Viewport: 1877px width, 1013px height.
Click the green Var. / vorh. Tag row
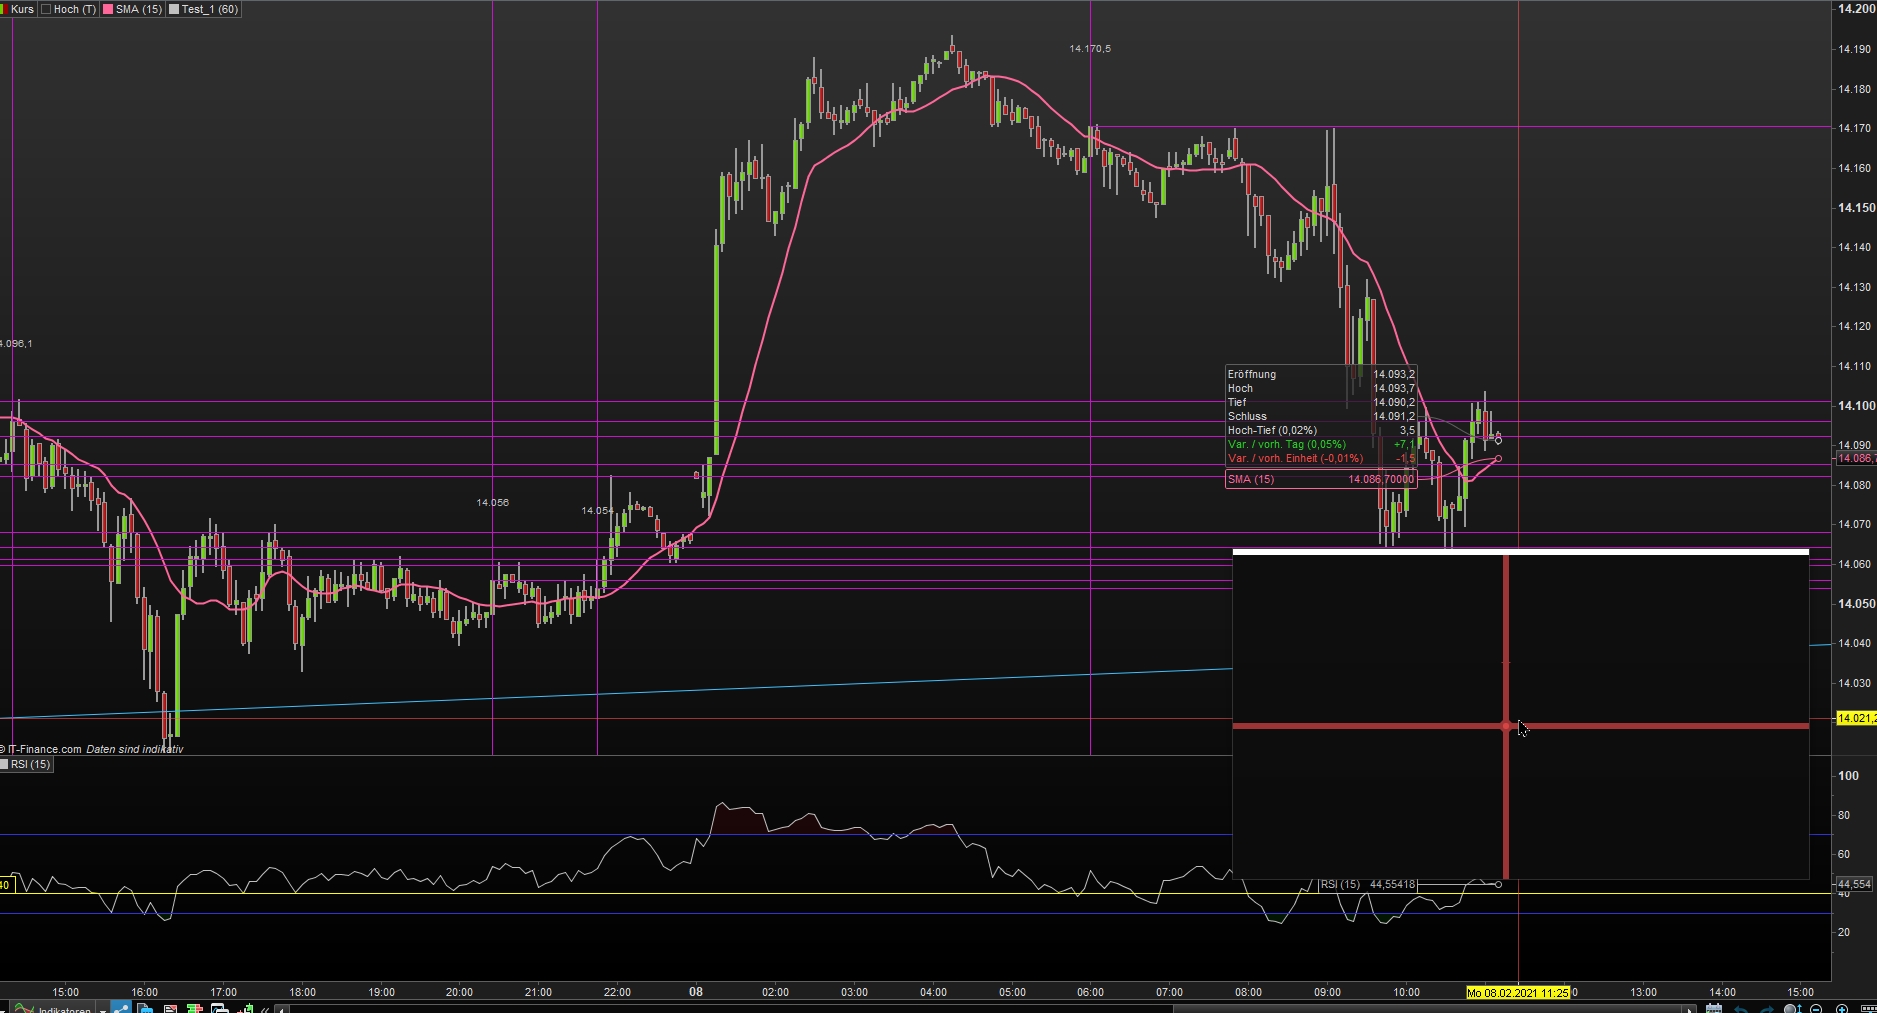[x=1321, y=444]
